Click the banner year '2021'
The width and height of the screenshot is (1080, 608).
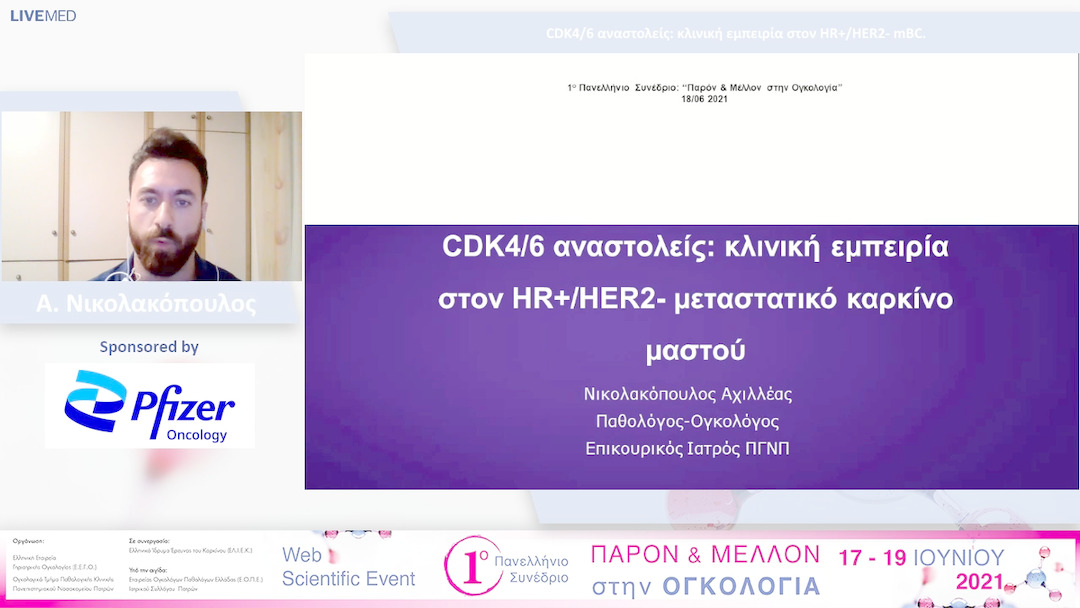[x=979, y=583]
